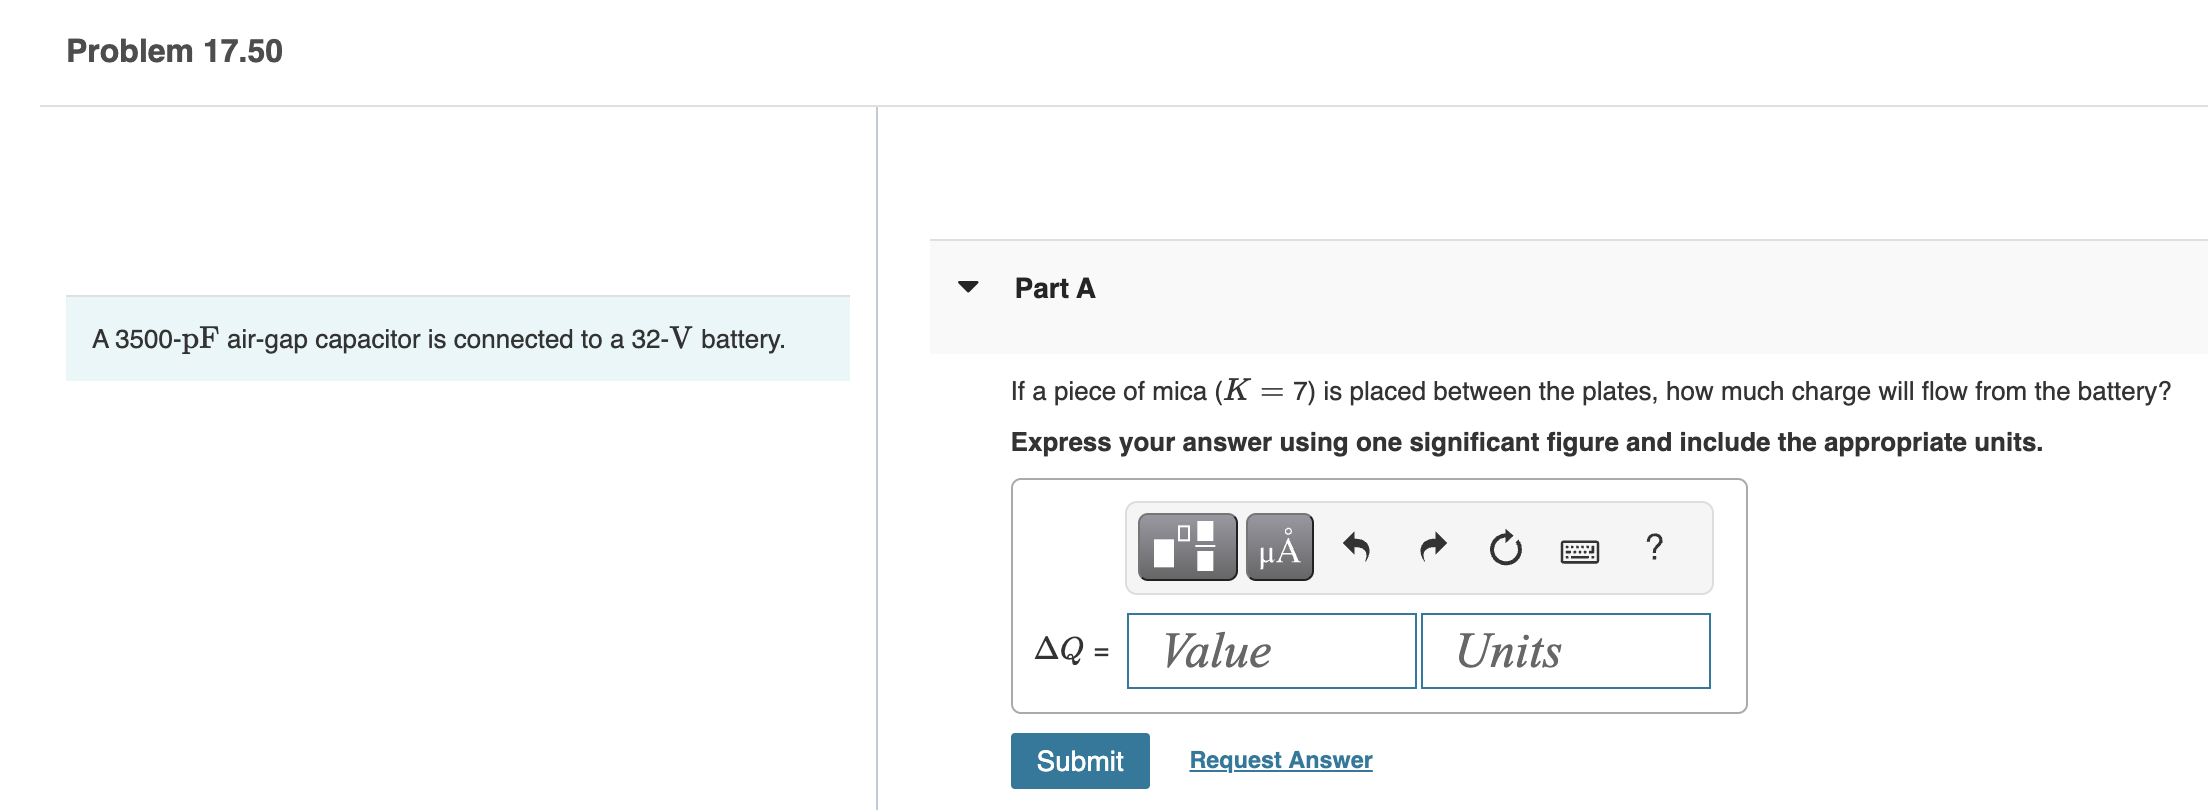Select the Problem 17.50 title
2208x810 pixels.
tap(173, 50)
